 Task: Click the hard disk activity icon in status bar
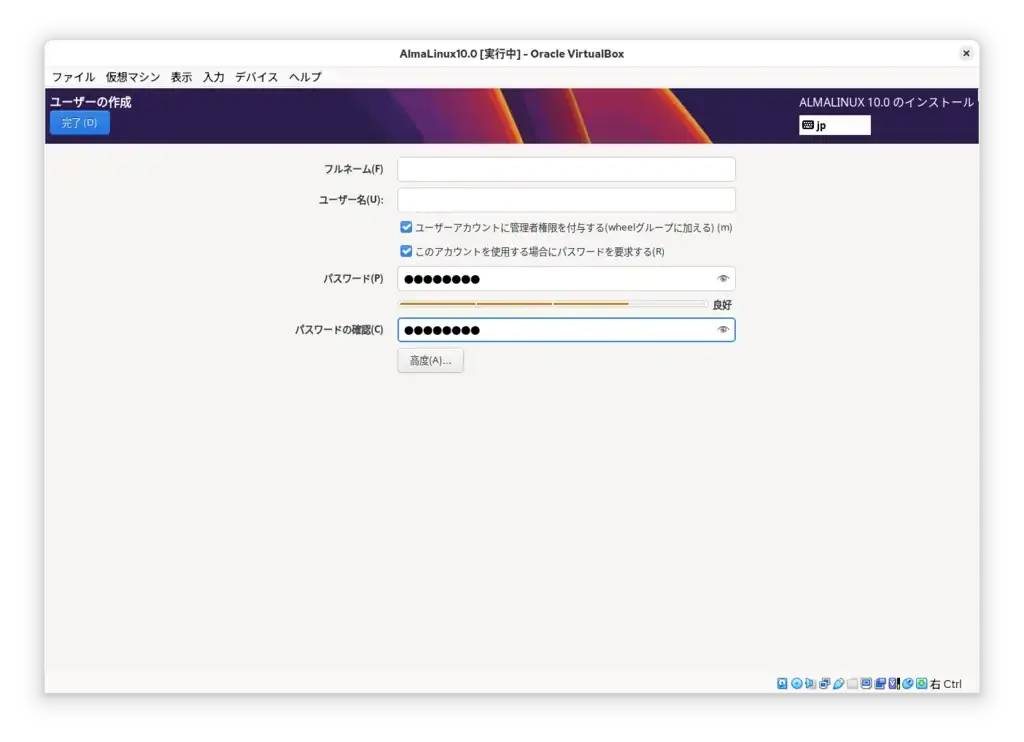coord(781,683)
